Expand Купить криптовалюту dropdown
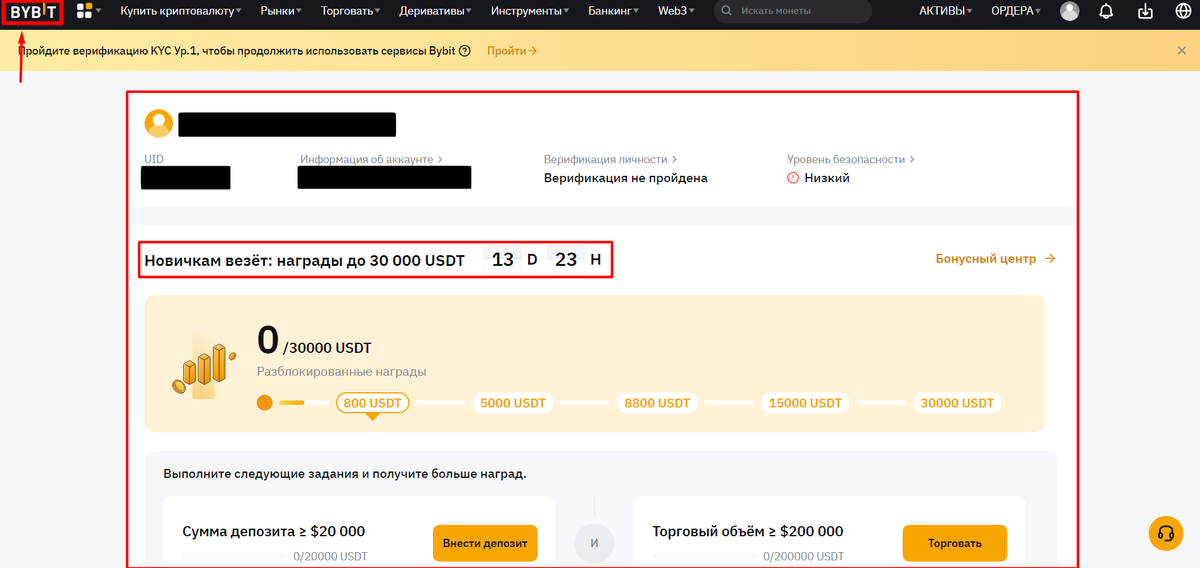The height and width of the screenshot is (568, 1200). pos(181,12)
